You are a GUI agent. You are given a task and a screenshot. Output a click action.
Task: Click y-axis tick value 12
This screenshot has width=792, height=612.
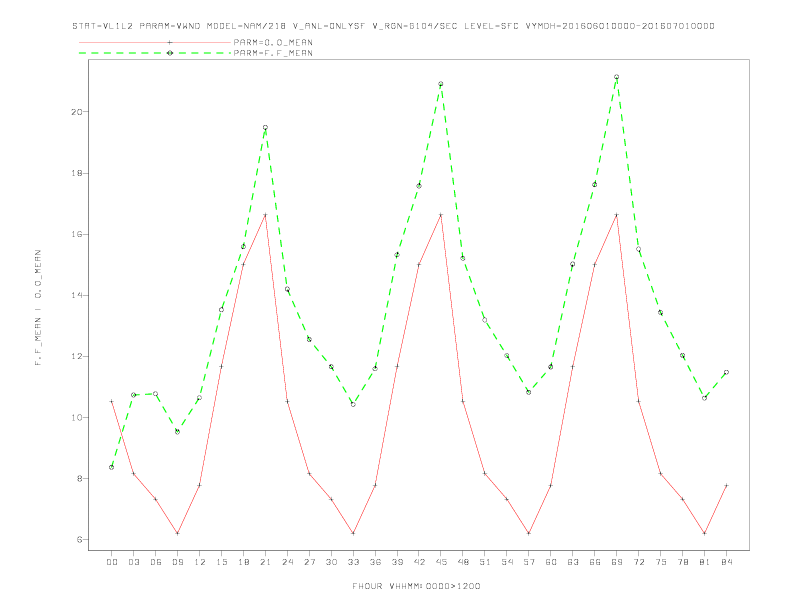[x=76, y=356]
